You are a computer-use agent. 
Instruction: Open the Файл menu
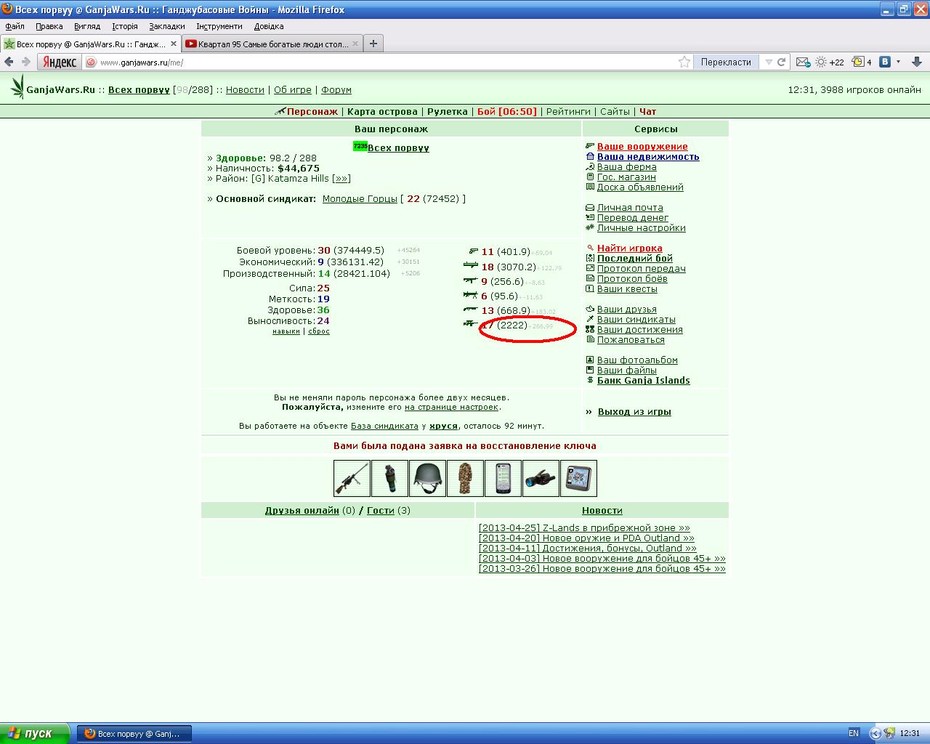[15, 26]
